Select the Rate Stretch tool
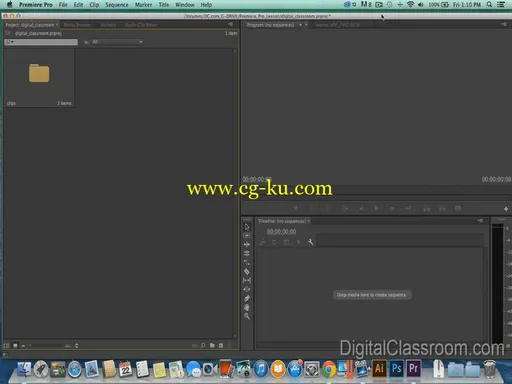Image resolution: width=512 pixels, height=384 pixels. (x=247, y=262)
